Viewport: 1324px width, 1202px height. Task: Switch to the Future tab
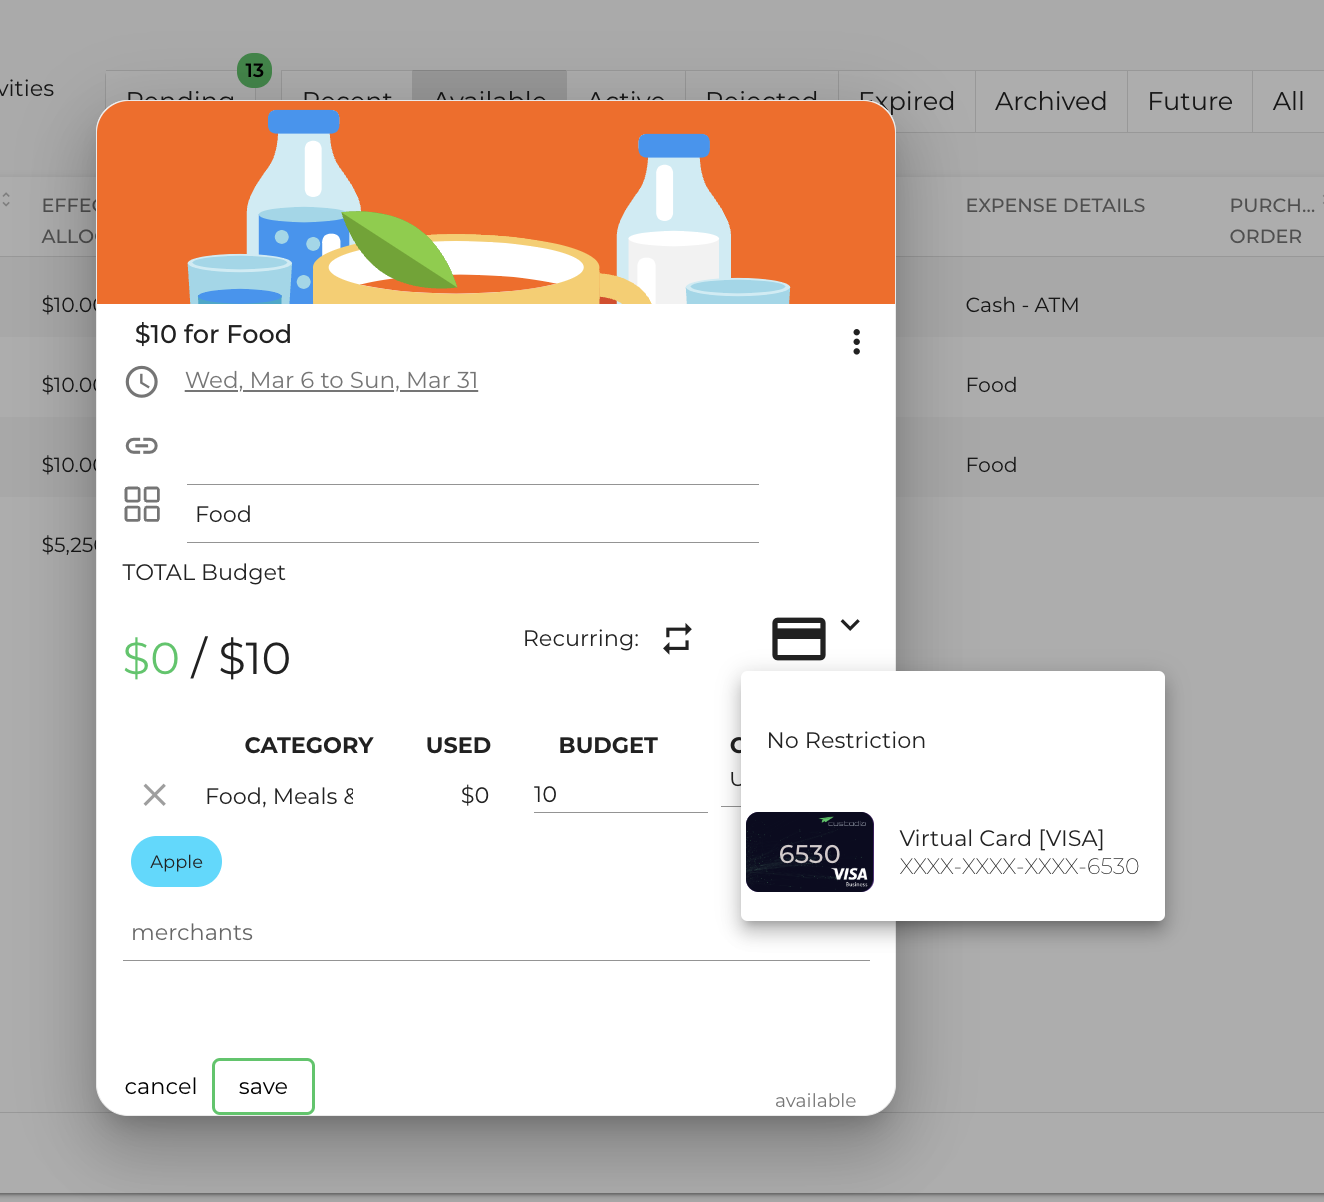coord(1190,101)
